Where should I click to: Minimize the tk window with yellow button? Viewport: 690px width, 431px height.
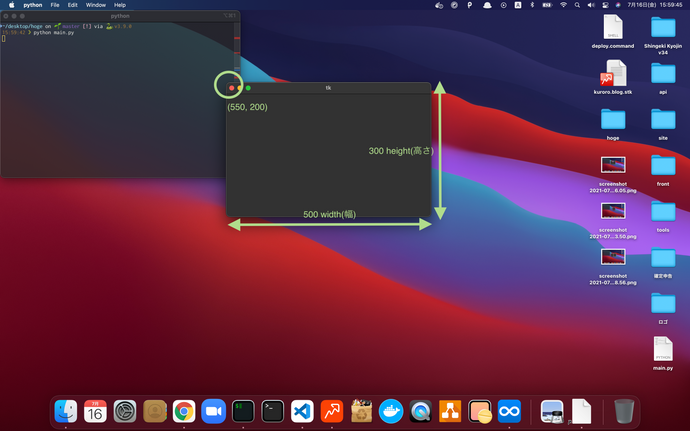pos(240,88)
